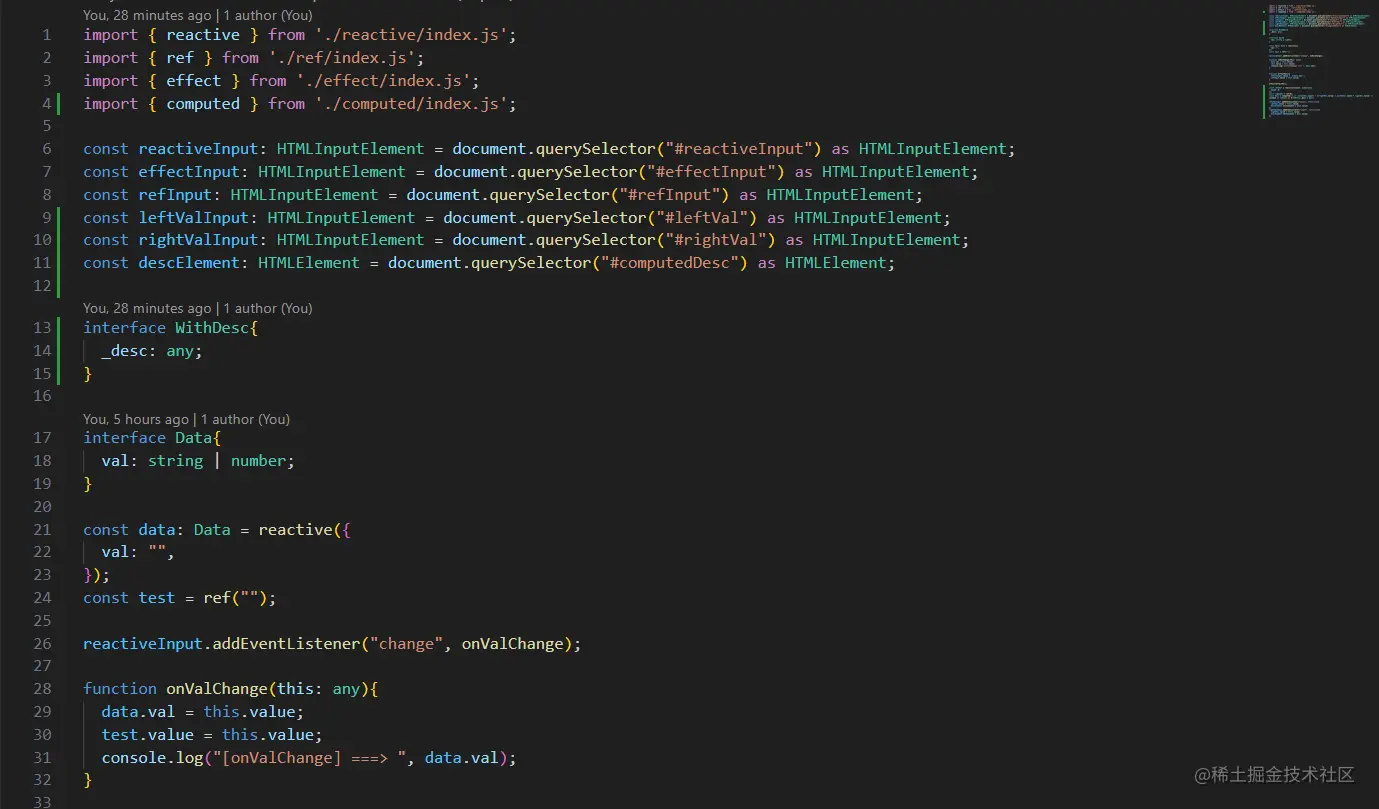
Task: Select line number 17 in the gutter
Action: click(x=42, y=438)
